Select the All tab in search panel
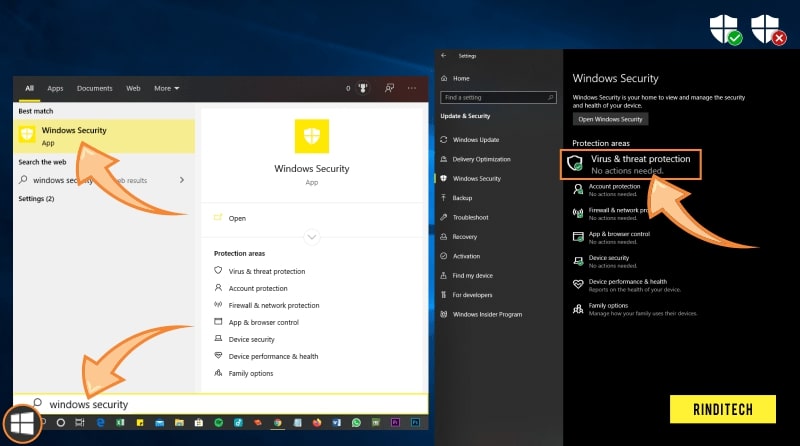This screenshot has width=800, height=446. click(30, 88)
